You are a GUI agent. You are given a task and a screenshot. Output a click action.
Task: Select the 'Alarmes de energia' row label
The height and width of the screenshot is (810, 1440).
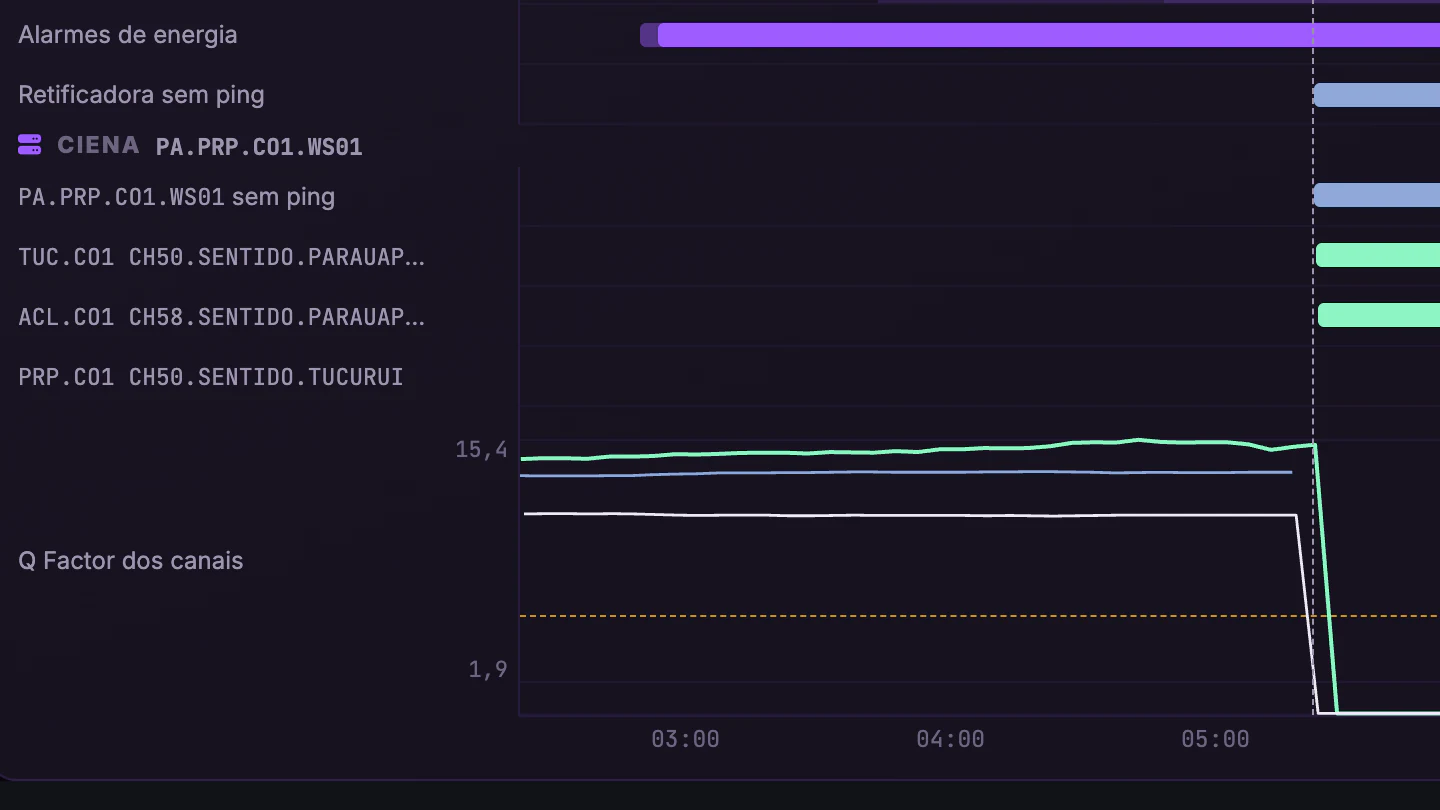[128, 35]
